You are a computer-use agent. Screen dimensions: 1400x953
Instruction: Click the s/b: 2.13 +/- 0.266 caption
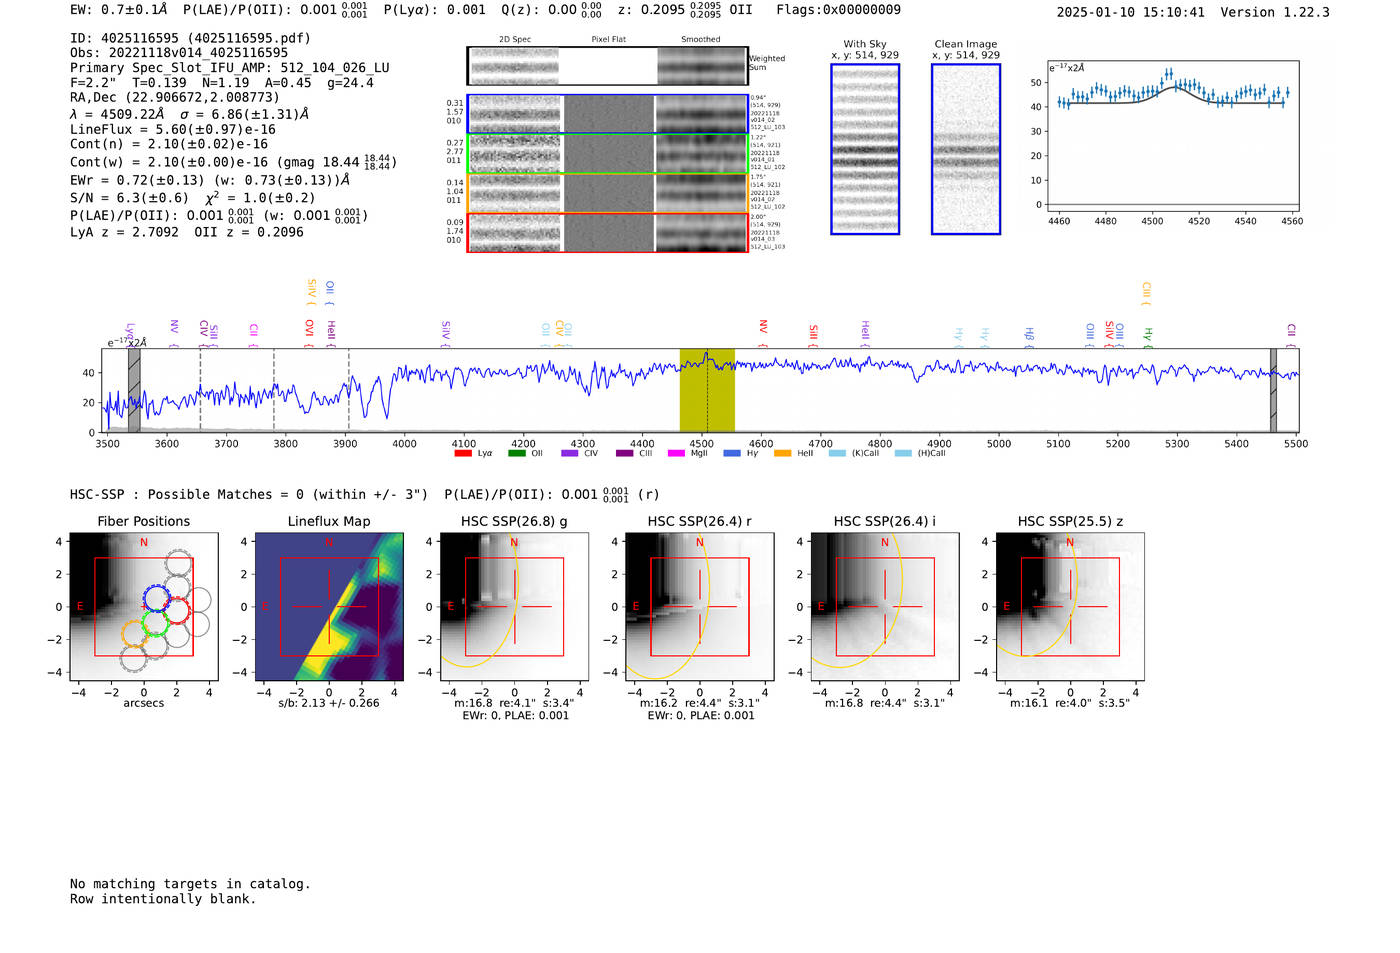pyautogui.click(x=329, y=703)
